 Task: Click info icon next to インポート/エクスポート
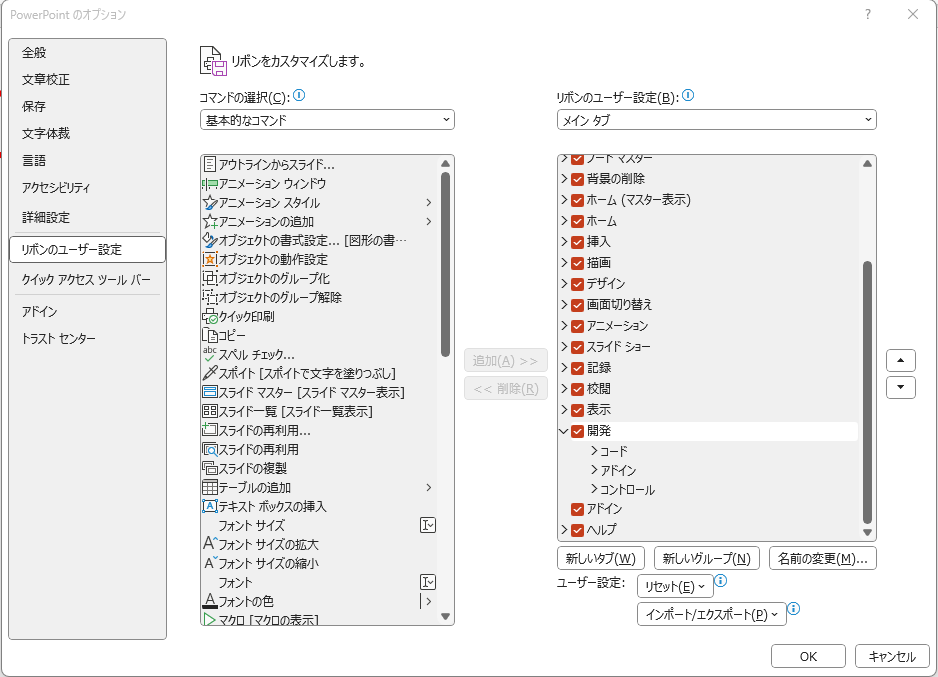point(793,609)
